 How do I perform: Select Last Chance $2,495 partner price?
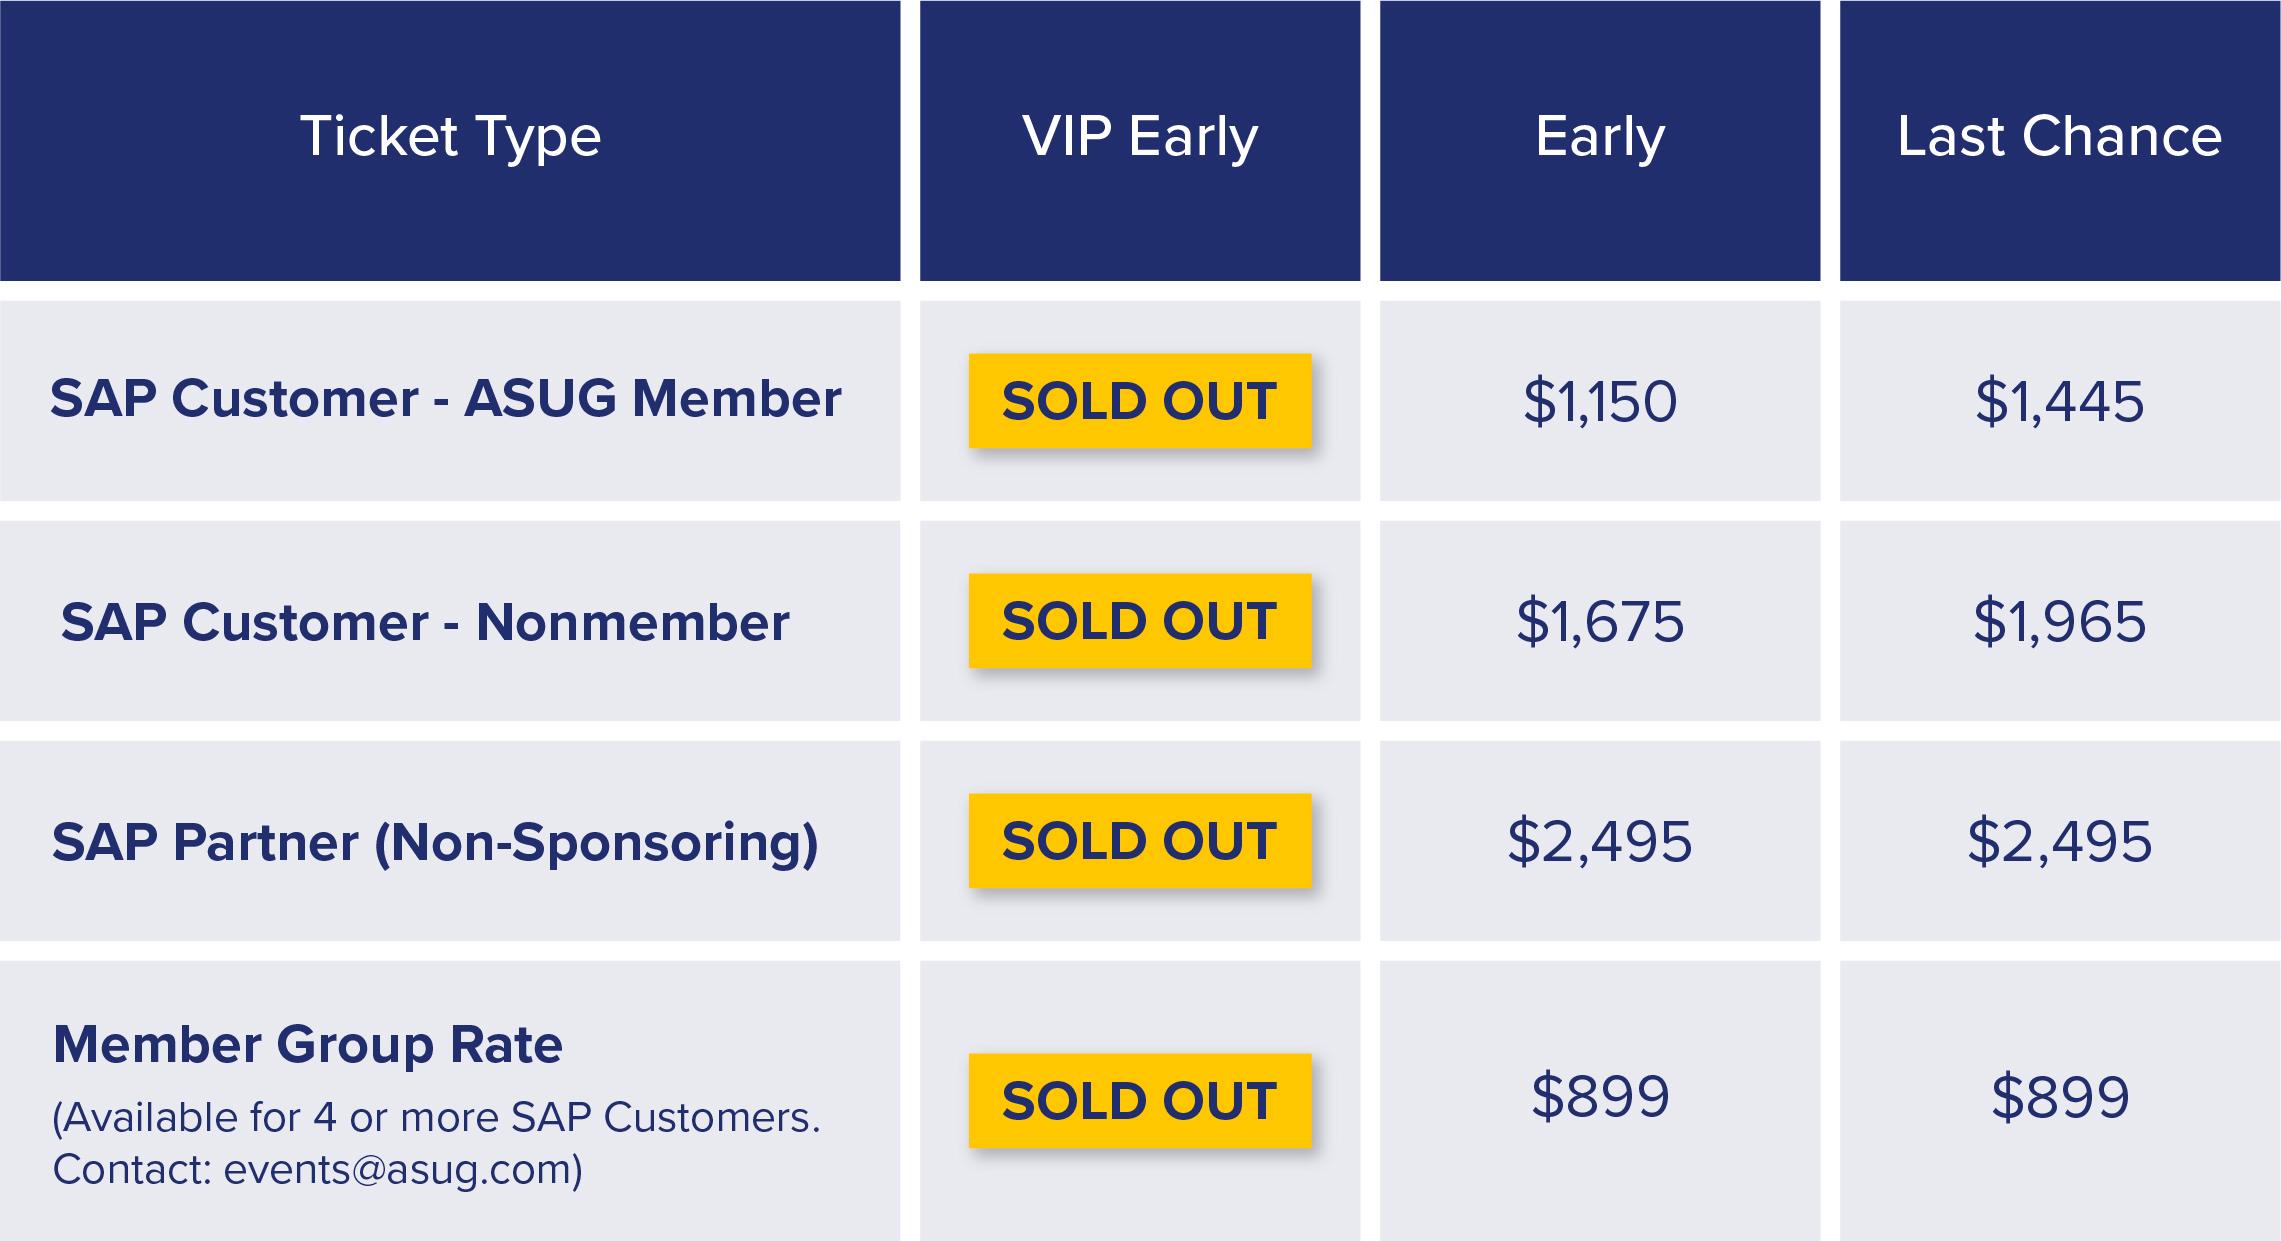tap(2060, 842)
